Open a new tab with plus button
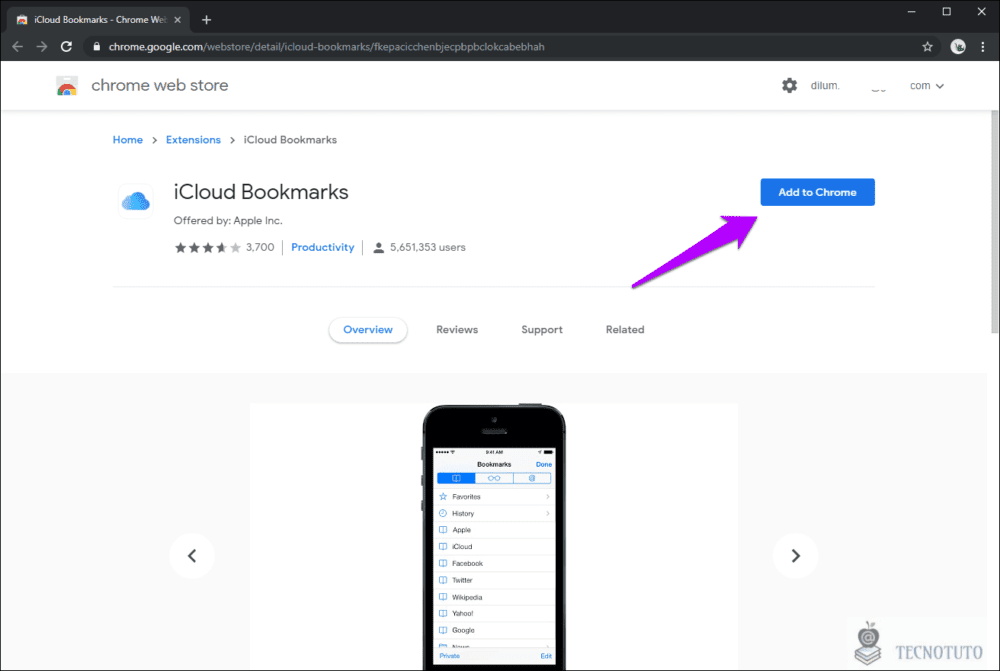The height and width of the screenshot is (671, 1000). tap(206, 20)
